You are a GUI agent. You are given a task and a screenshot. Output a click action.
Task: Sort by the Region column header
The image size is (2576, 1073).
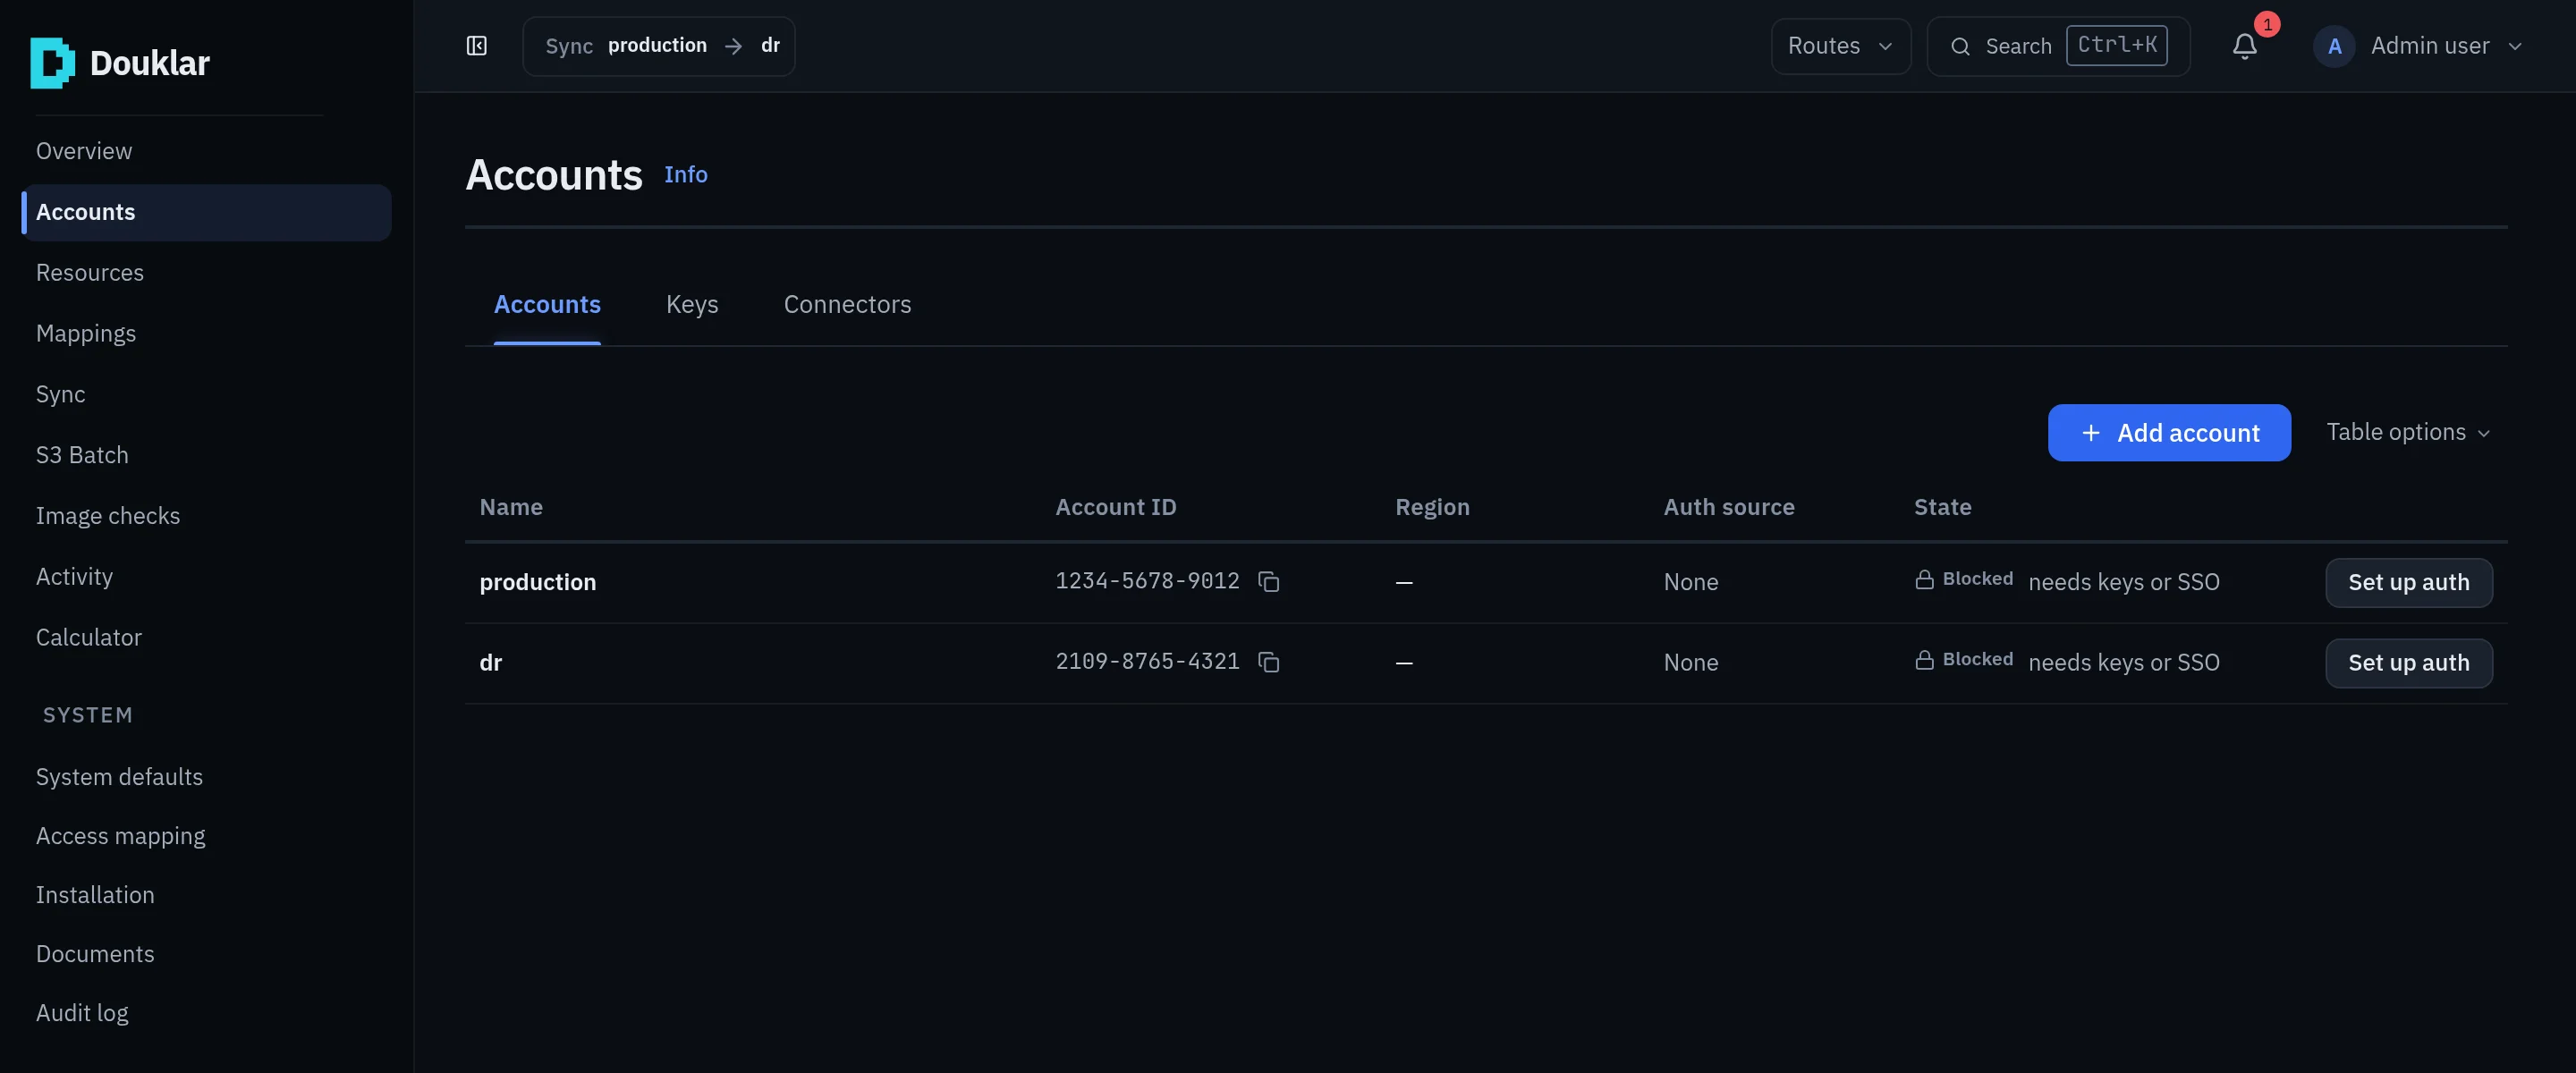tap(1432, 507)
